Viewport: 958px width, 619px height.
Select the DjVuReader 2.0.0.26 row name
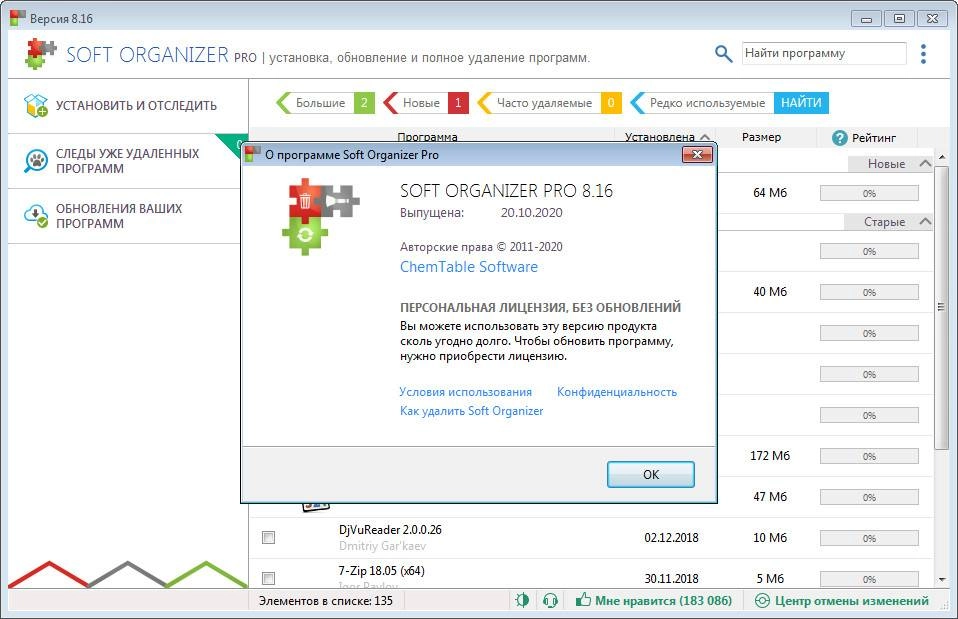pyautogui.click(x=390, y=530)
